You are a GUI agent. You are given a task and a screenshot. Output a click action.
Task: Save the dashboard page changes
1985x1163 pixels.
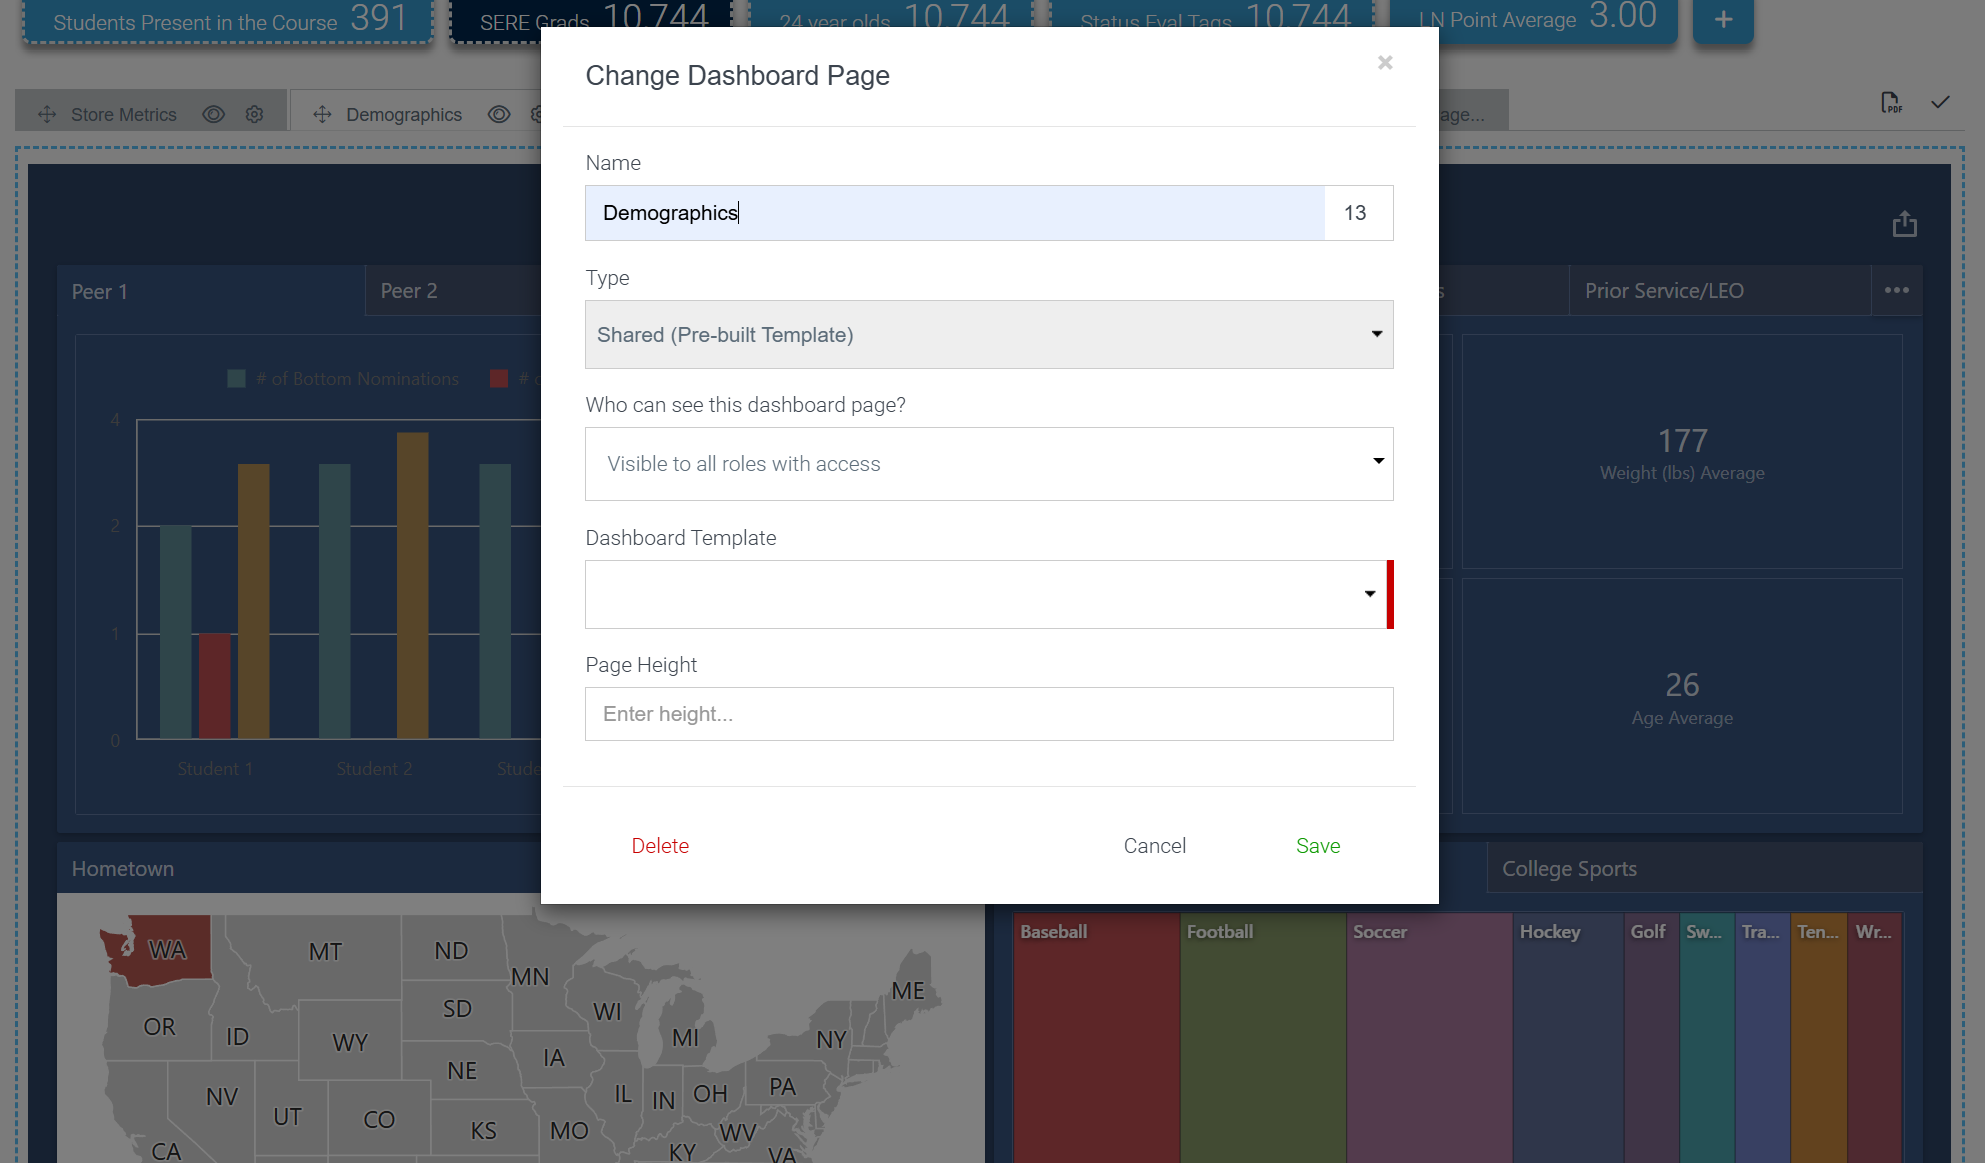point(1317,846)
